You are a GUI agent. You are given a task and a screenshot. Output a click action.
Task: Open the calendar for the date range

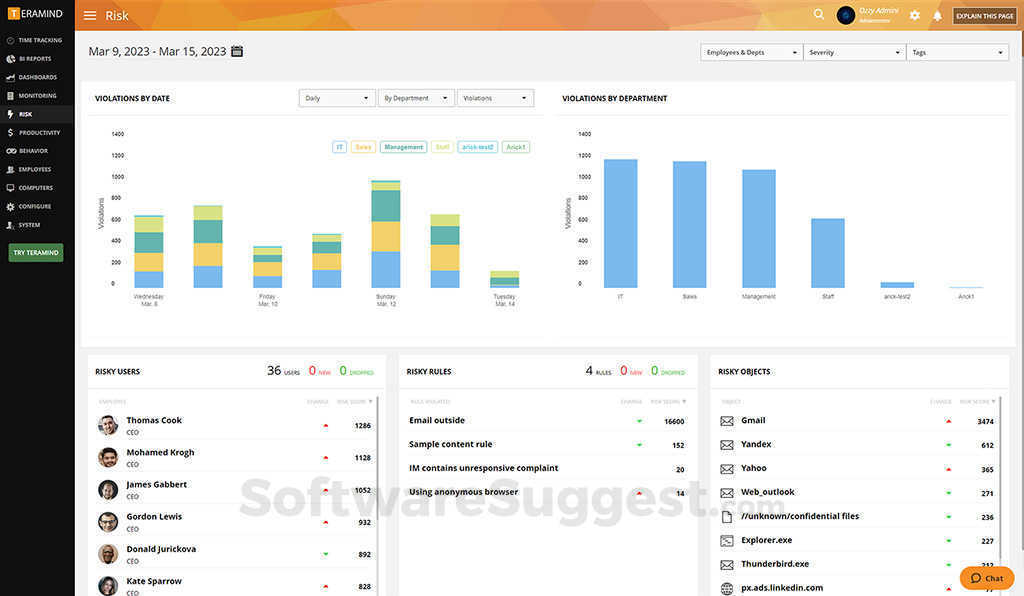[235, 50]
